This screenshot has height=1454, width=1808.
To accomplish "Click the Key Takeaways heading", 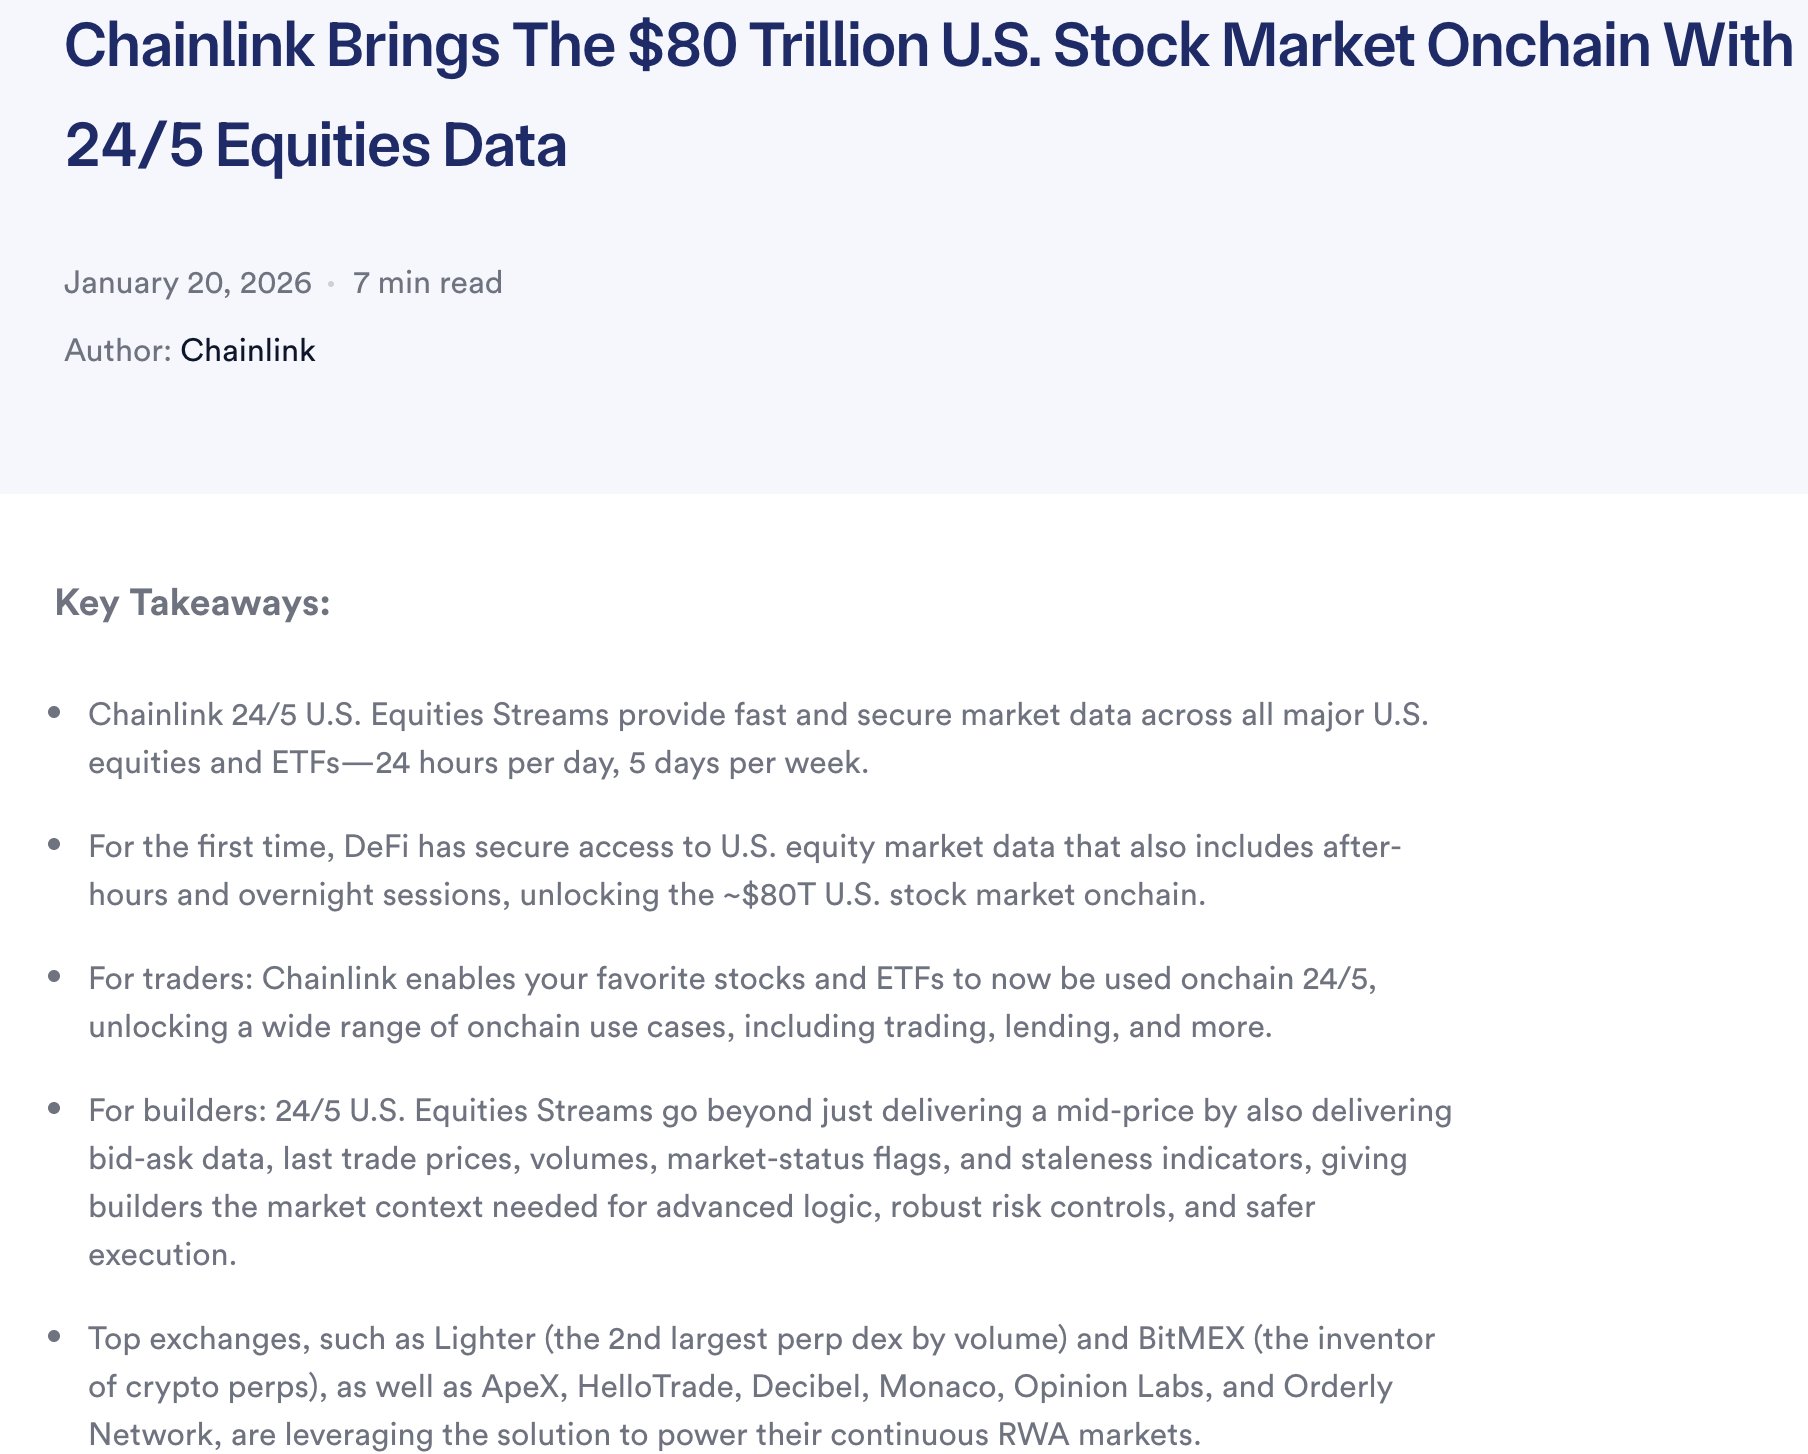I will coord(192,603).
